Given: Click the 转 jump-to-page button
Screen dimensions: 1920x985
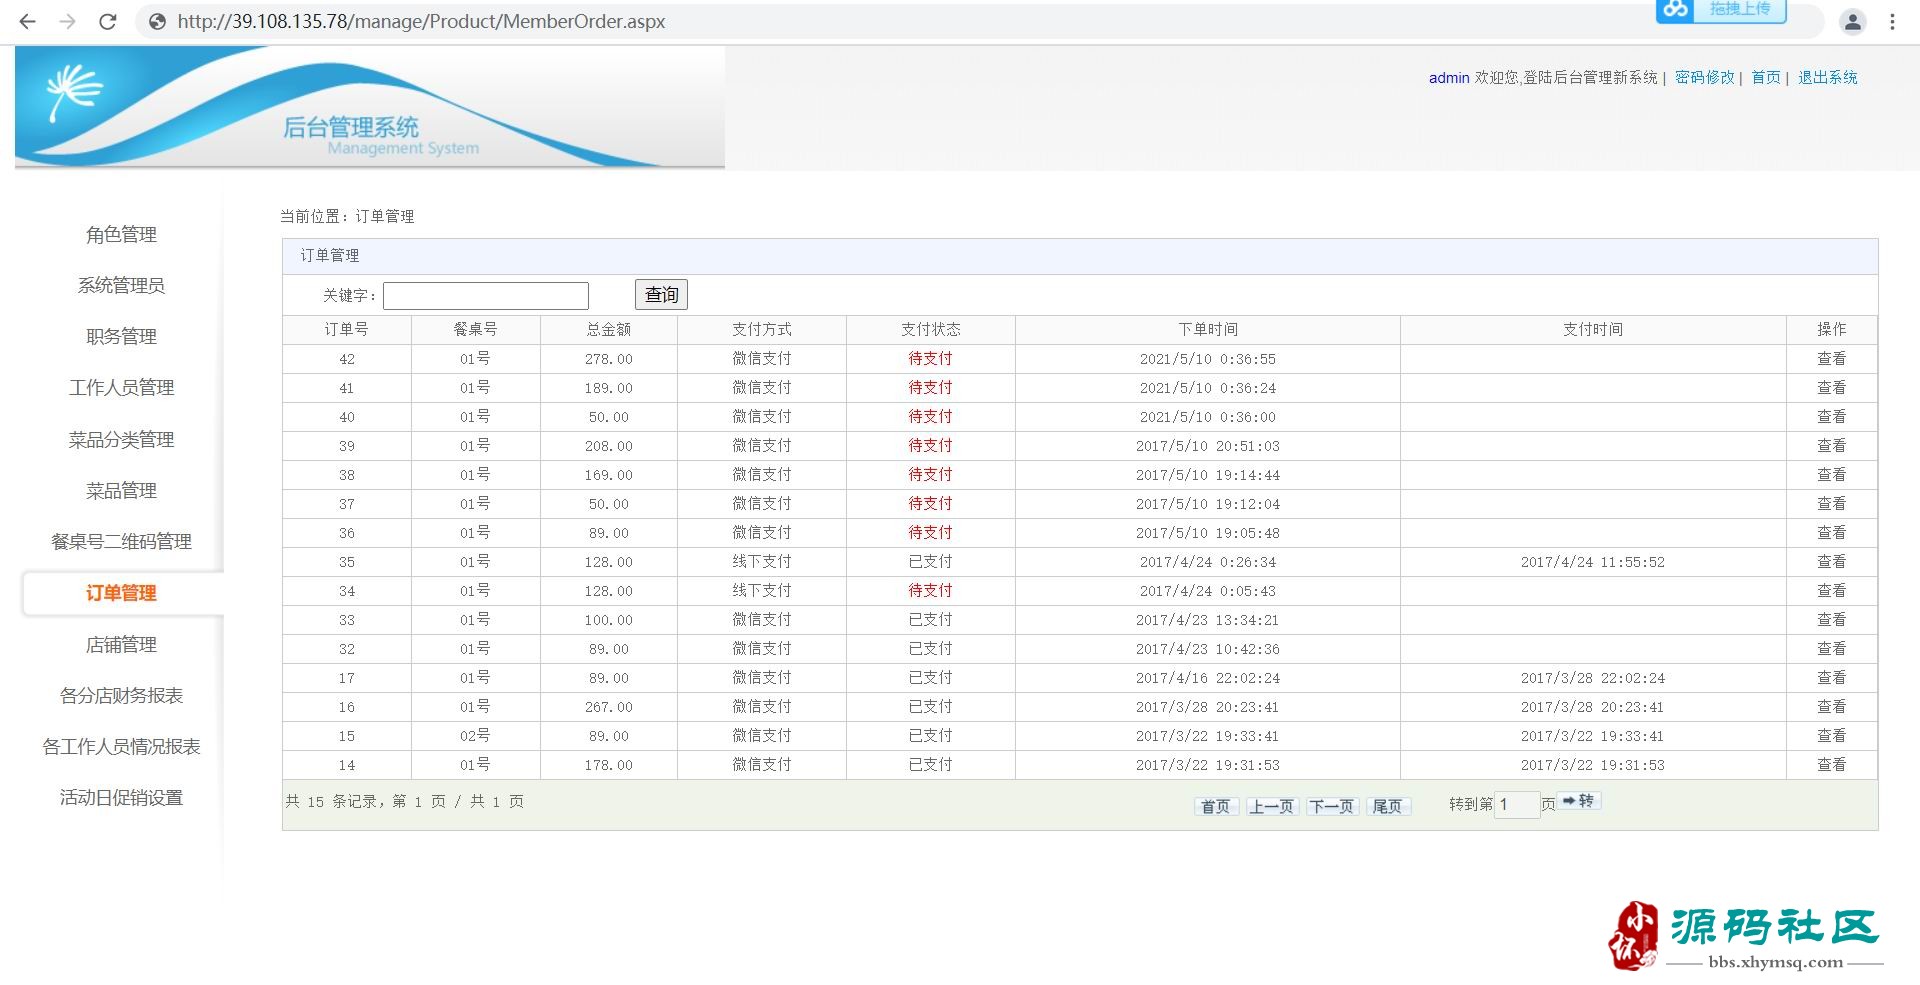Looking at the screenshot, I should click(1579, 801).
